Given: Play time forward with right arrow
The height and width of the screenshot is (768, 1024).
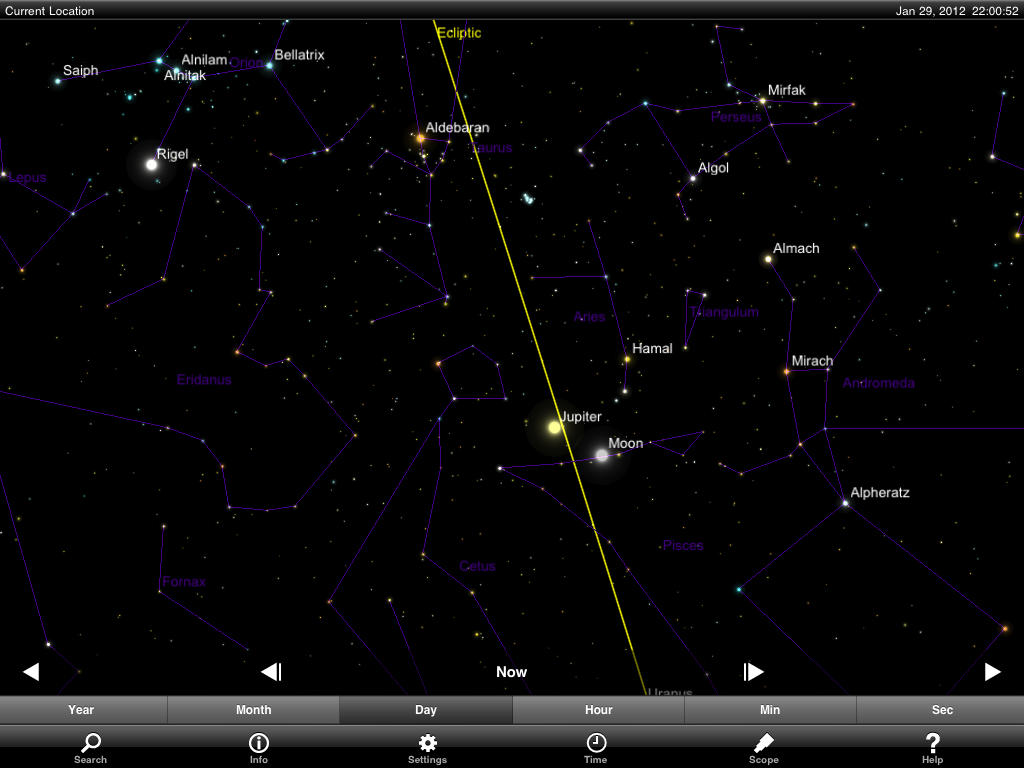Looking at the screenshot, I should coord(992,672).
